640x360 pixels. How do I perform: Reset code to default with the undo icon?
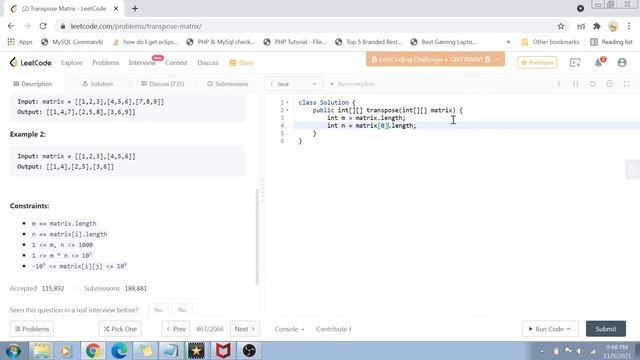click(593, 84)
